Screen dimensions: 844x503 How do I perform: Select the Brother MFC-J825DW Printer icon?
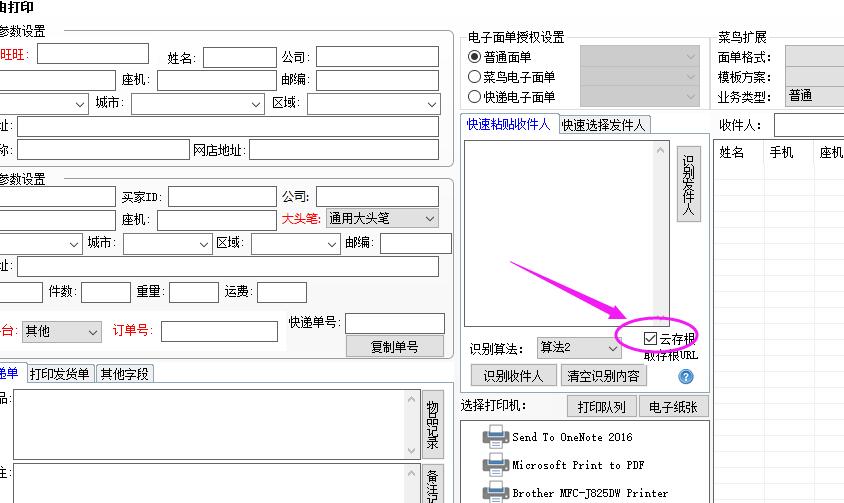496,492
